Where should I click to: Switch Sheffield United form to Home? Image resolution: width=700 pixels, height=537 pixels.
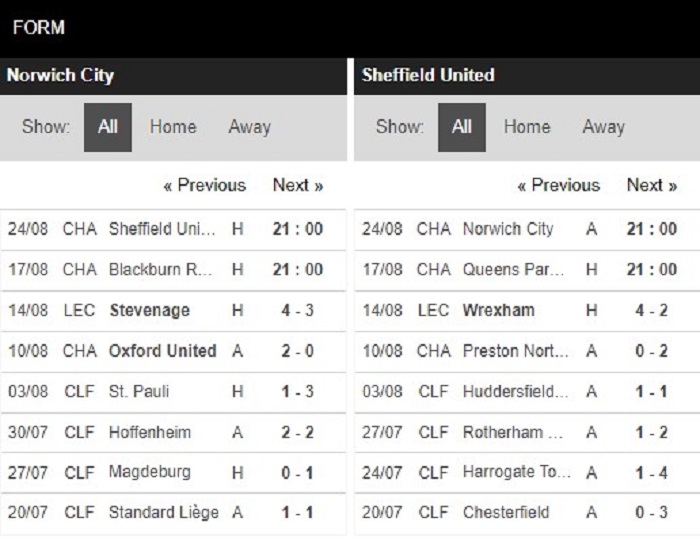coord(527,127)
